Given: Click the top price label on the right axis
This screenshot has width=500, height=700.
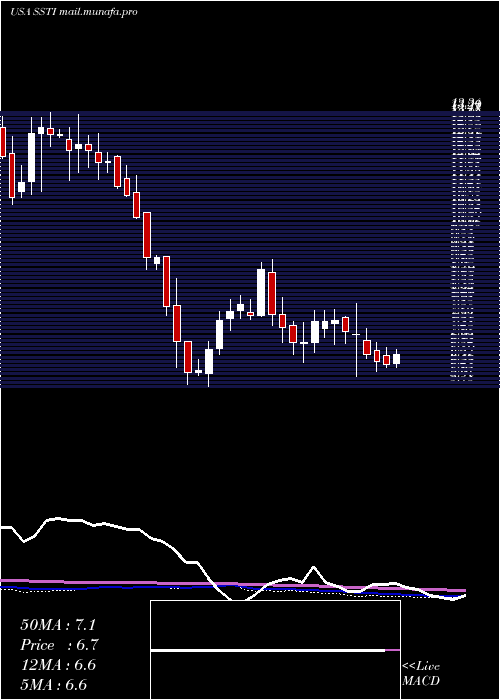Looking at the screenshot, I should (466, 105).
